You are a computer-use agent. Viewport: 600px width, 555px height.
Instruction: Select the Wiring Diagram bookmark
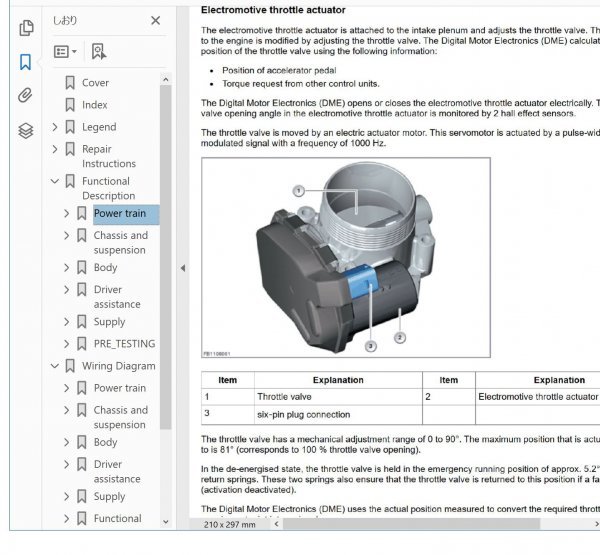(x=119, y=366)
